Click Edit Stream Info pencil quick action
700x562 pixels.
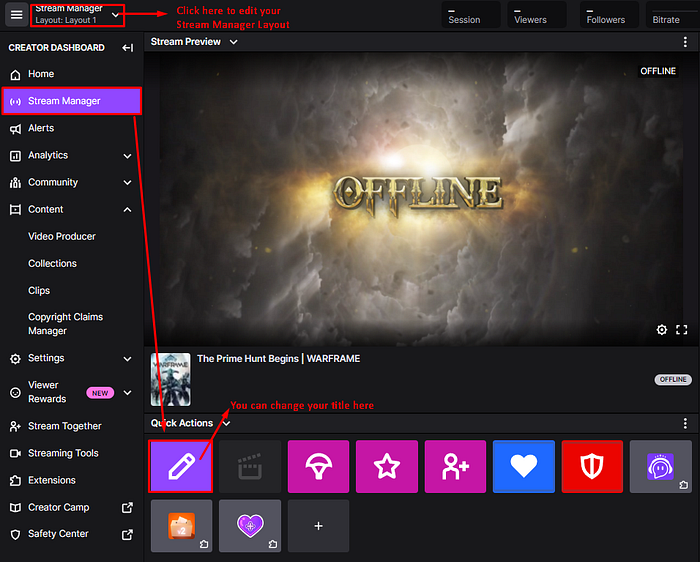pyautogui.click(x=181, y=466)
